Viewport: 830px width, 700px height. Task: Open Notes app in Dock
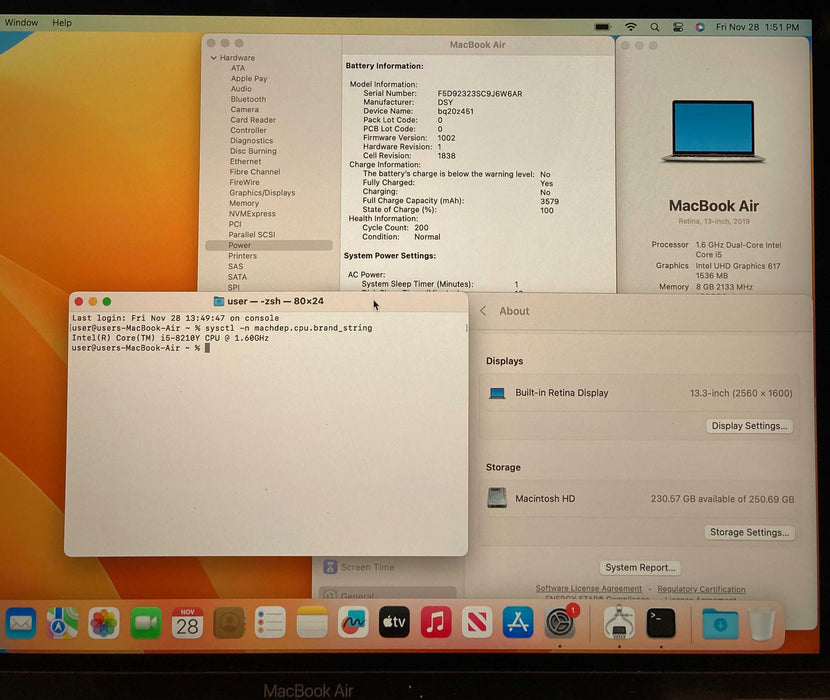tap(312, 623)
